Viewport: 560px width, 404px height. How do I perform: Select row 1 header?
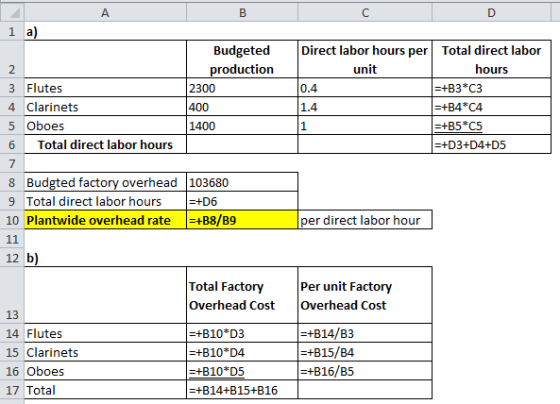click(12, 31)
